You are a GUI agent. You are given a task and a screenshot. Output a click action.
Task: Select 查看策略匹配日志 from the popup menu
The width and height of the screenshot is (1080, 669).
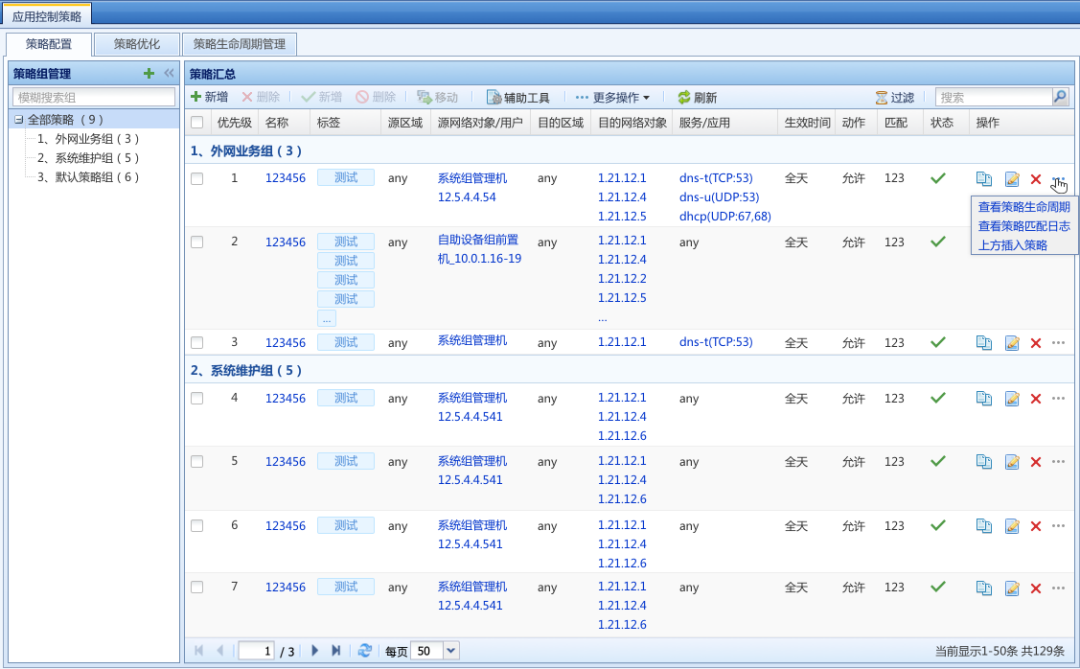click(1023, 226)
